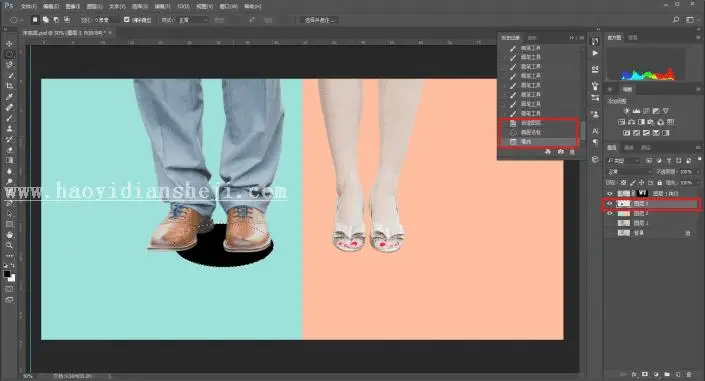Open the File menu
The width and height of the screenshot is (705, 381).
(x=28, y=6)
